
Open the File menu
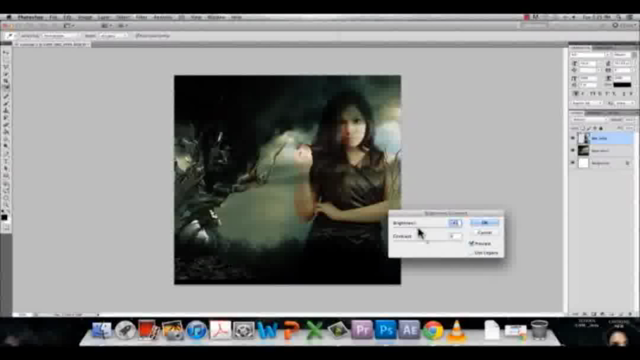53,17
